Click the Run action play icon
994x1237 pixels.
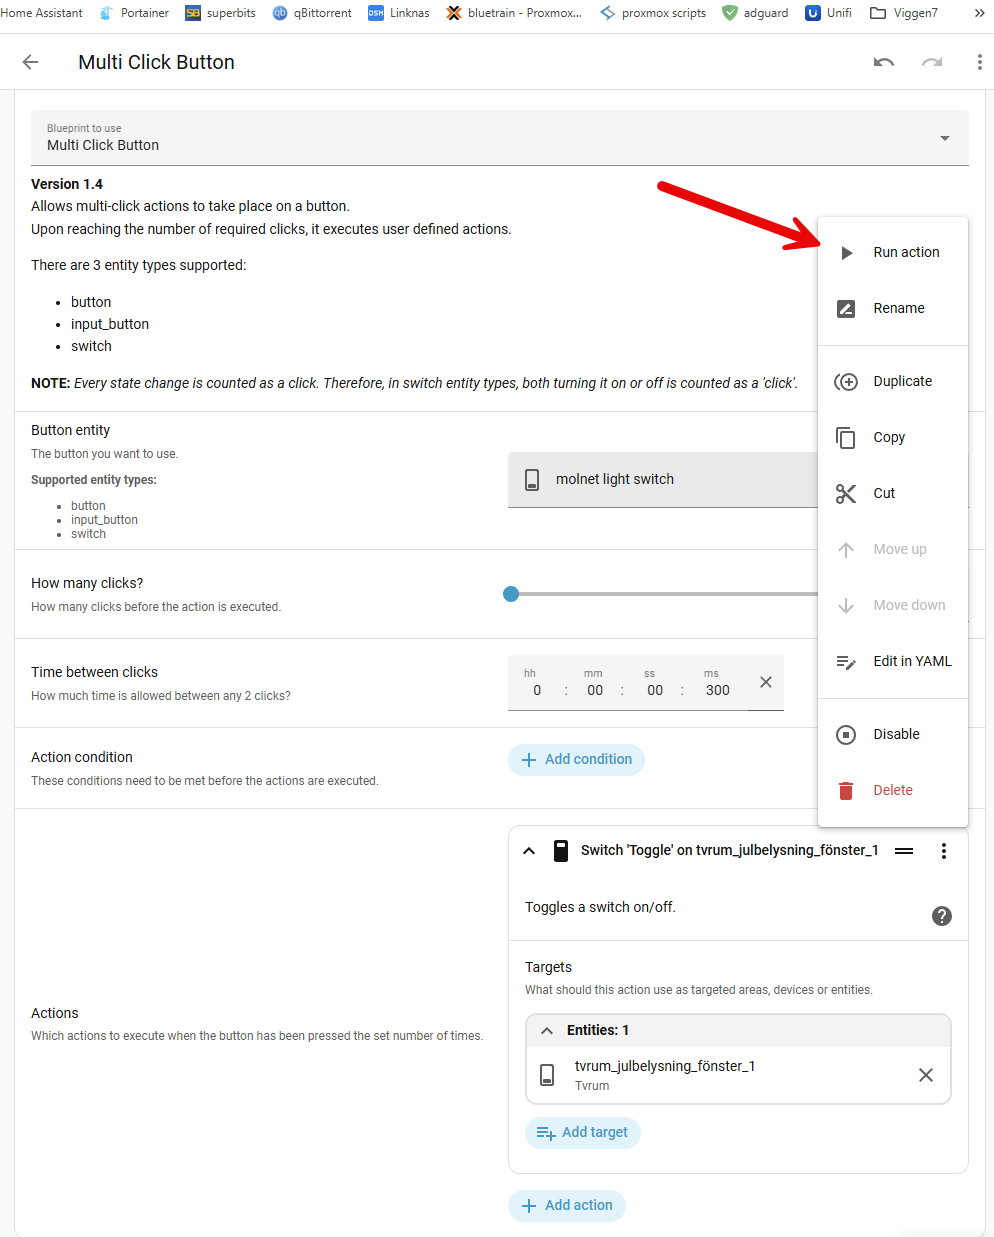[846, 253]
